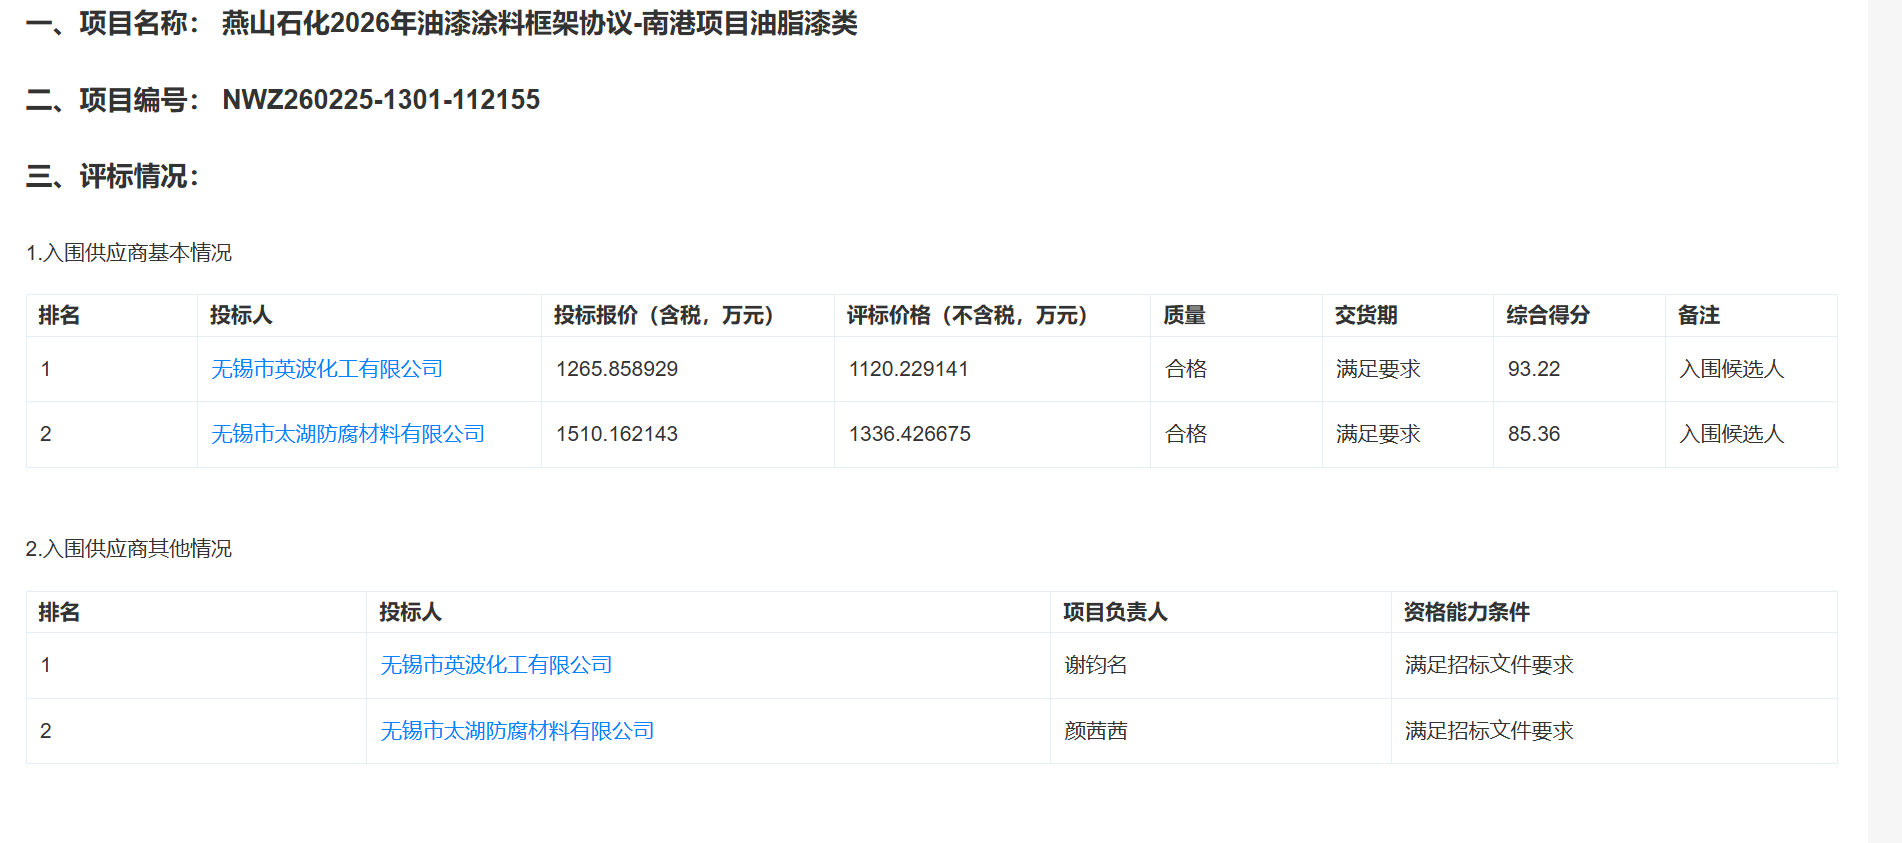Click the evaluation price cell 1336.426675
This screenshot has height=843, width=1902.
point(909,434)
